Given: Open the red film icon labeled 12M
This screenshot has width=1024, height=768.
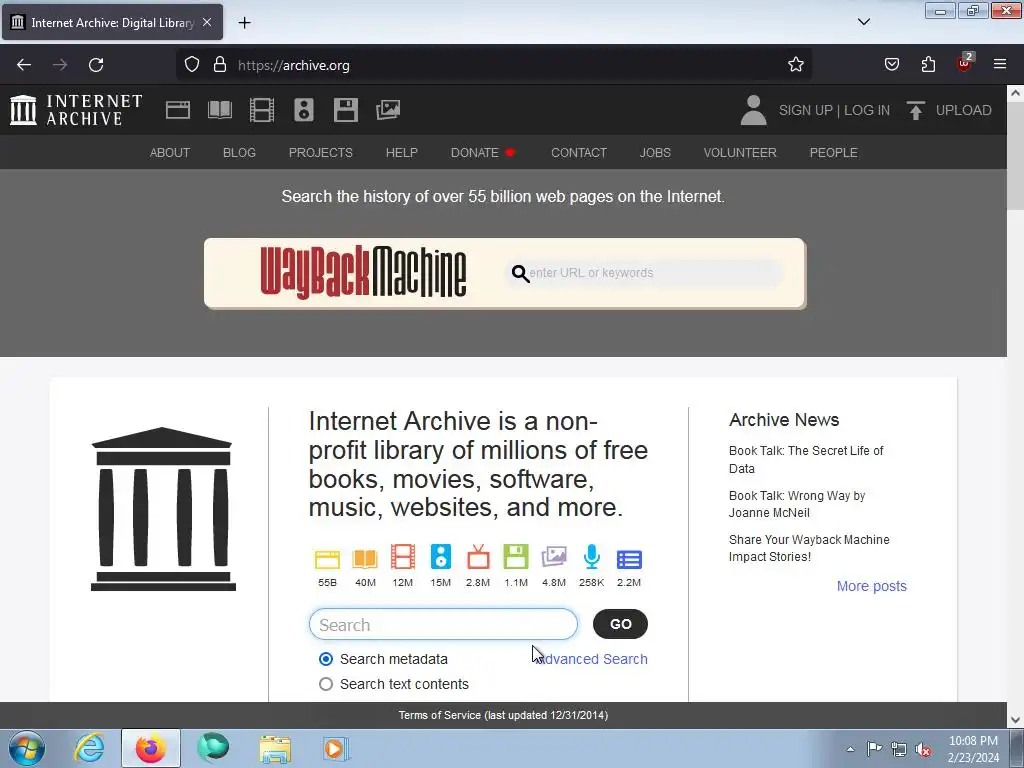Looking at the screenshot, I should pos(403,557).
